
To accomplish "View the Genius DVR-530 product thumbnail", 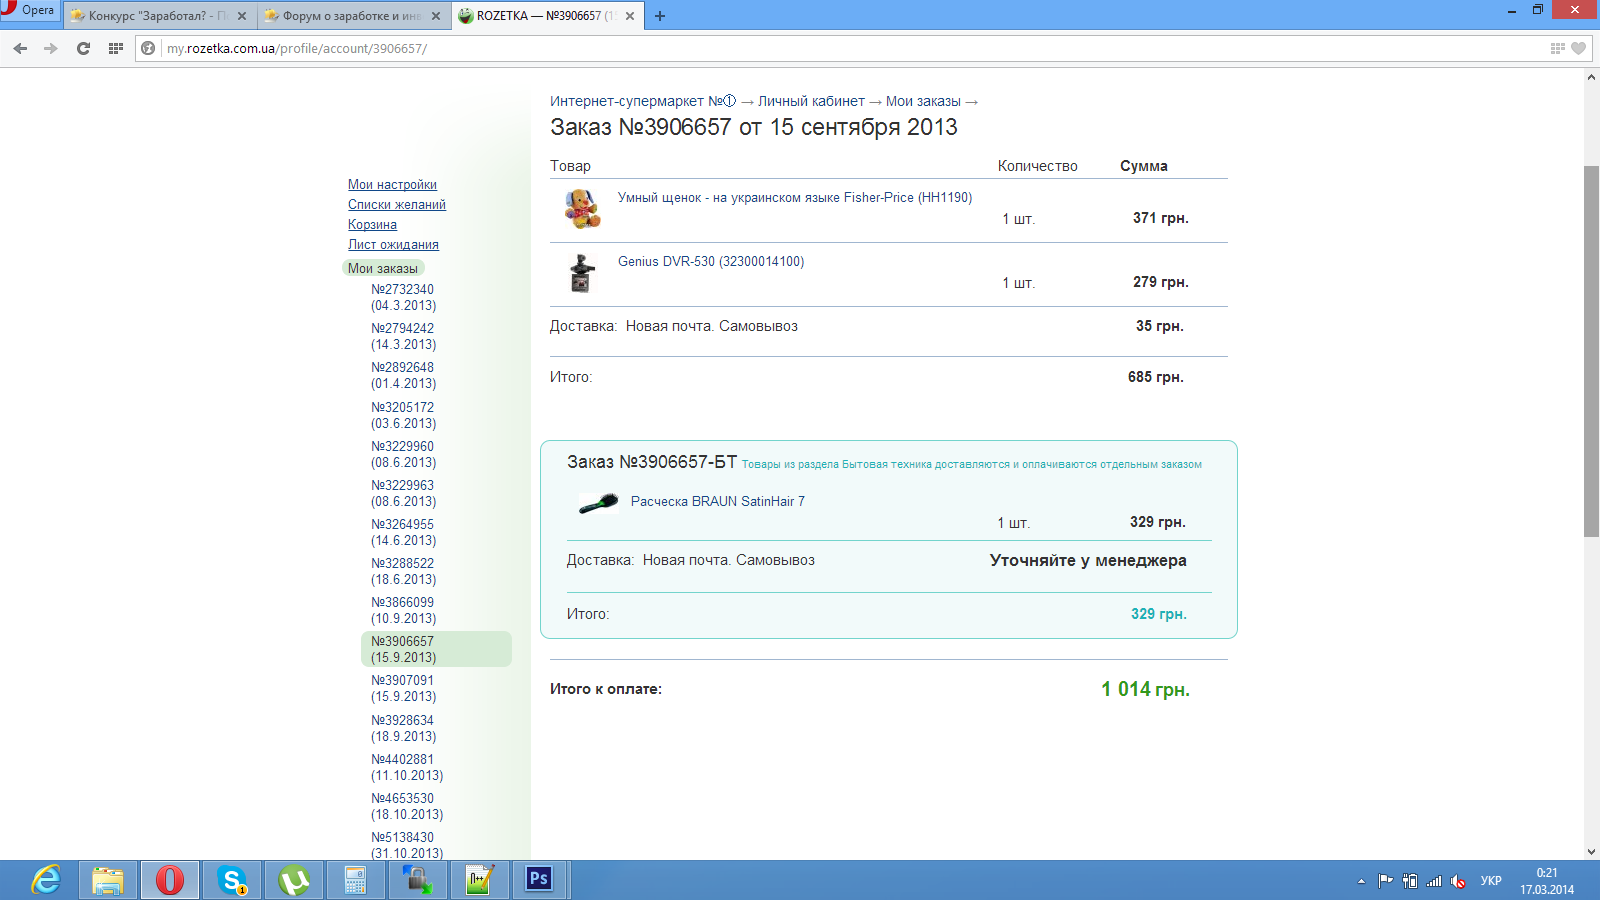I will point(582,273).
